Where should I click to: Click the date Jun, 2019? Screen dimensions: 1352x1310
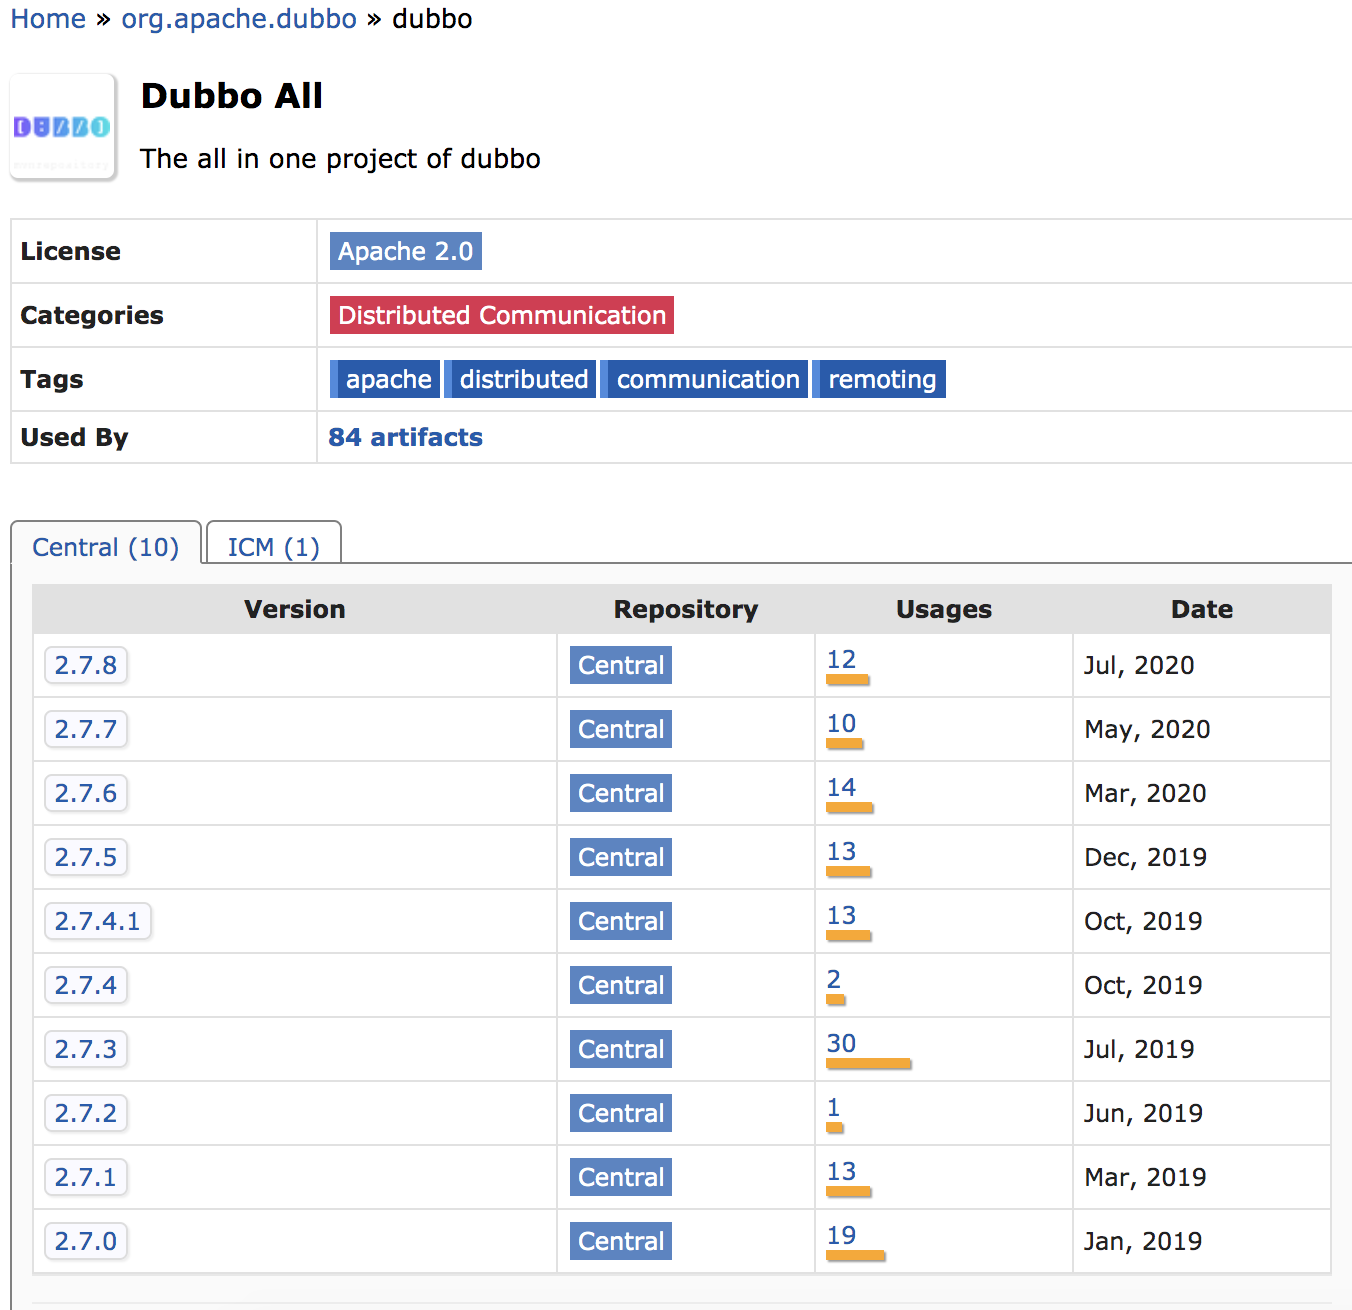click(x=1143, y=1114)
